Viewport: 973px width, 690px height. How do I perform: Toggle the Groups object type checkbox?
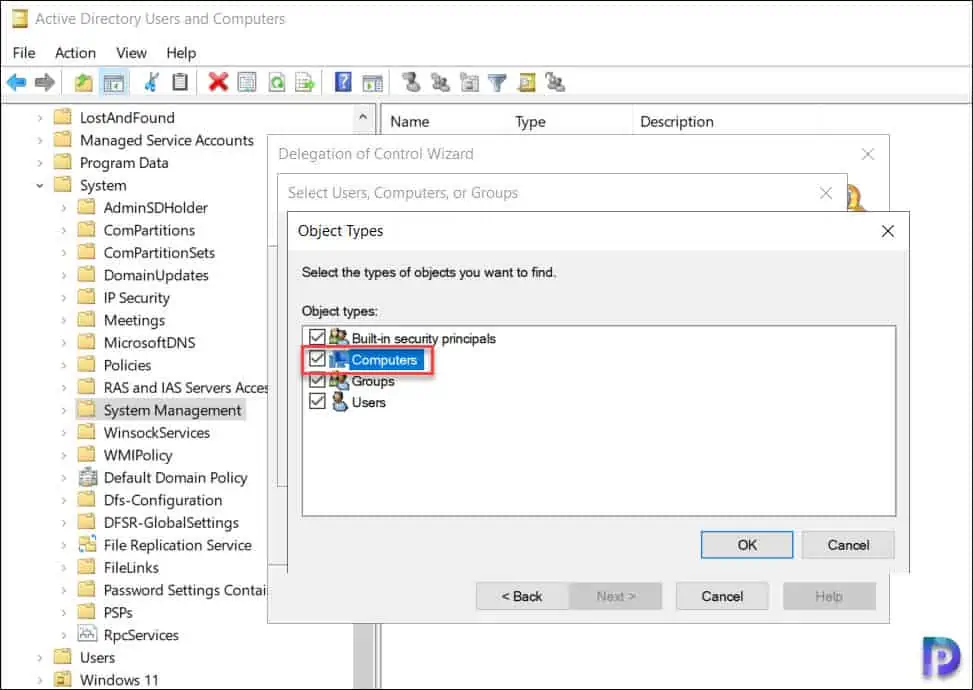(317, 380)
